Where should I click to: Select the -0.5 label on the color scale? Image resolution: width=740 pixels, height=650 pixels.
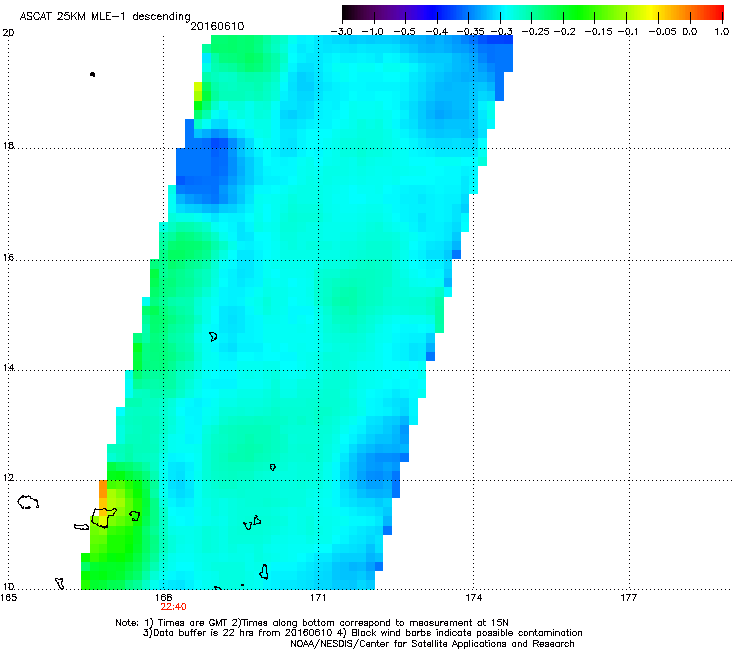click(x=404, y=32)
